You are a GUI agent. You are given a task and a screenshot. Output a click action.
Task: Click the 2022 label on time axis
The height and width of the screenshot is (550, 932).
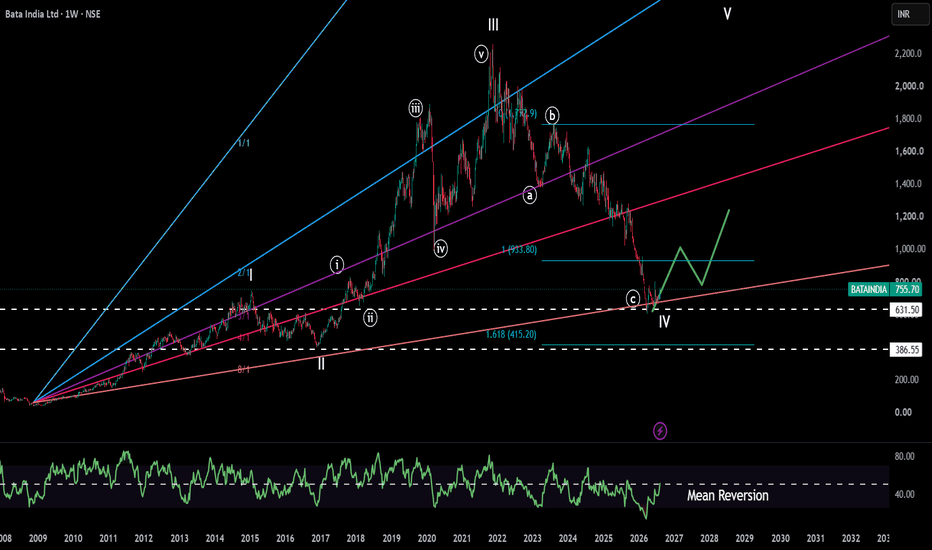[497, 538]
